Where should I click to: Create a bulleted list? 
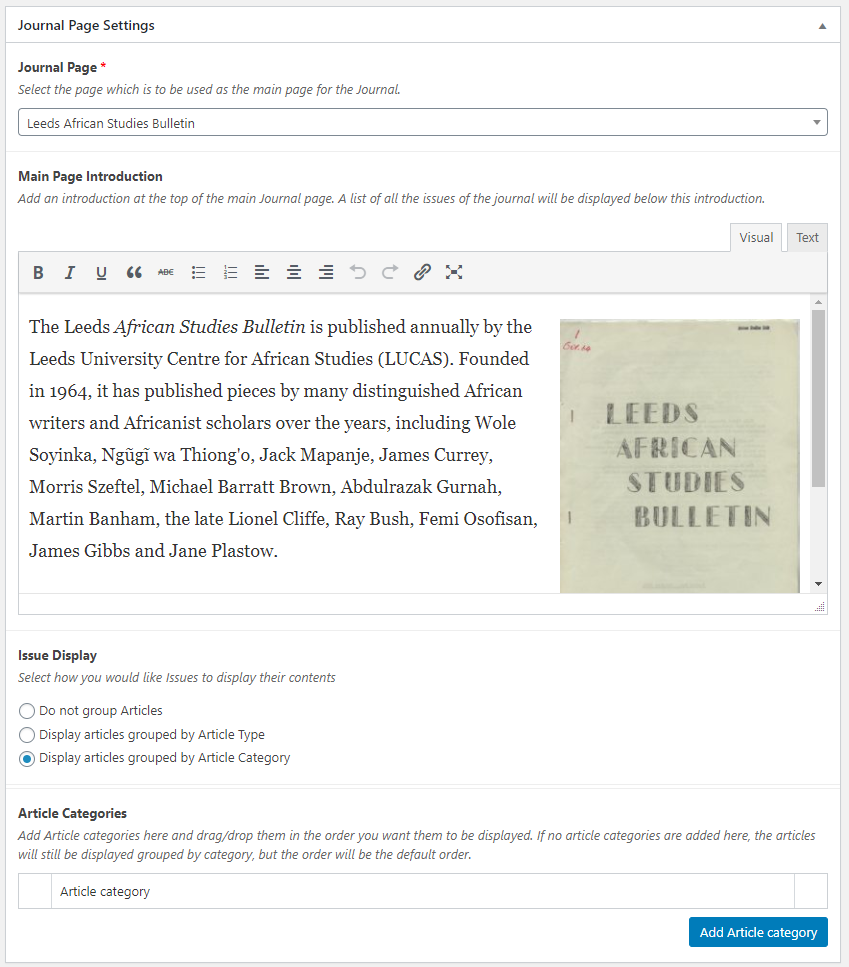[198, 272]
